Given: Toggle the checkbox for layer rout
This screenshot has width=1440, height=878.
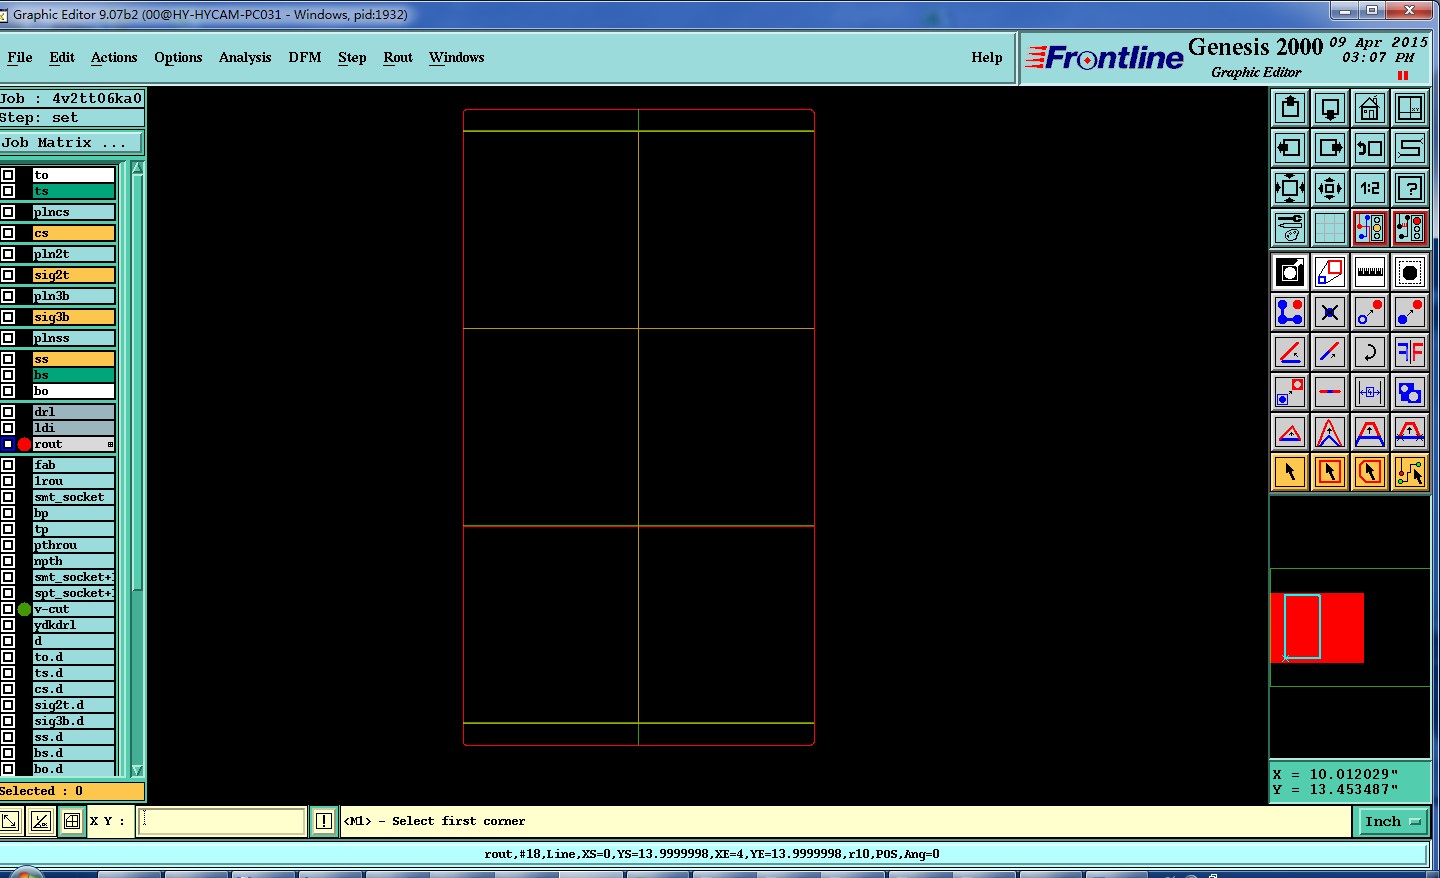Looking at the screenshot, I should (x=8, y=444).
